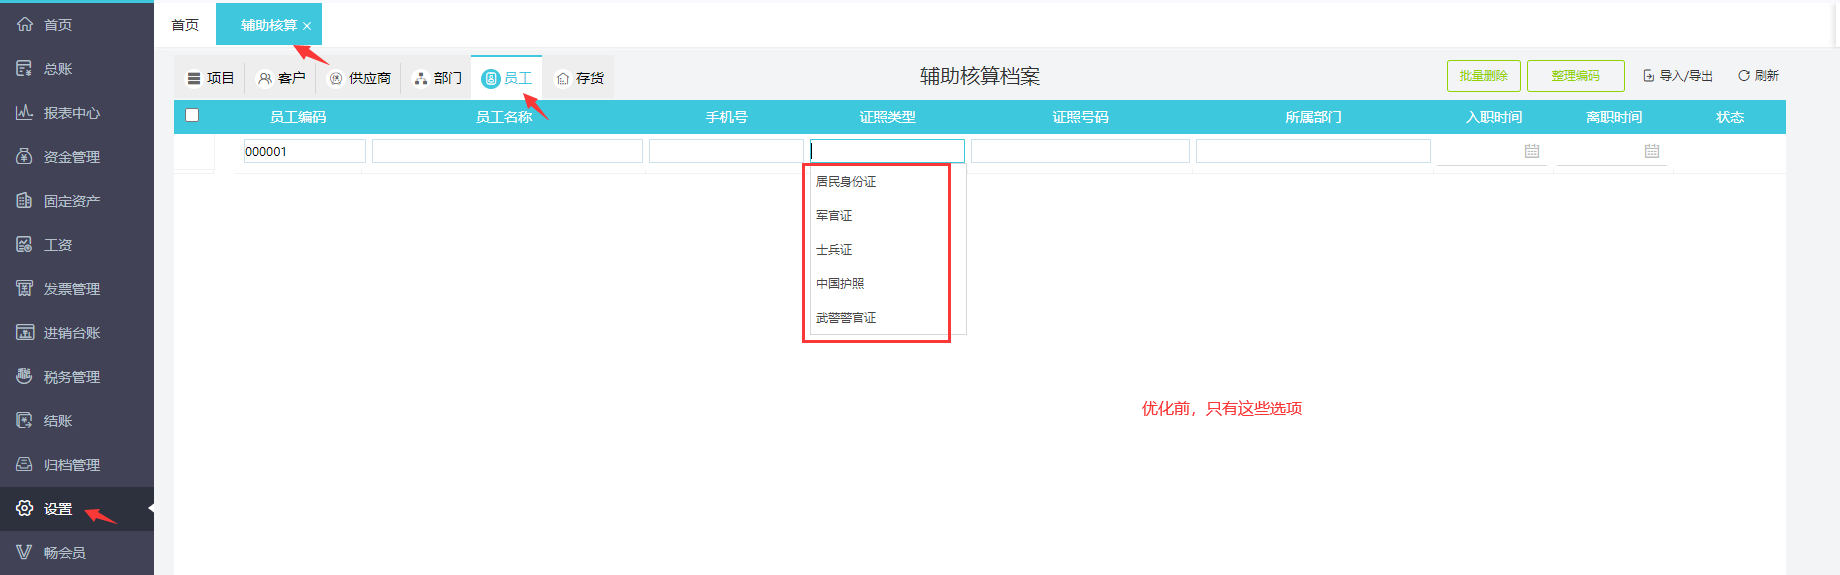
Task: Choose 武警警官证 from the dropdown list
Action: tap(886, 318)
